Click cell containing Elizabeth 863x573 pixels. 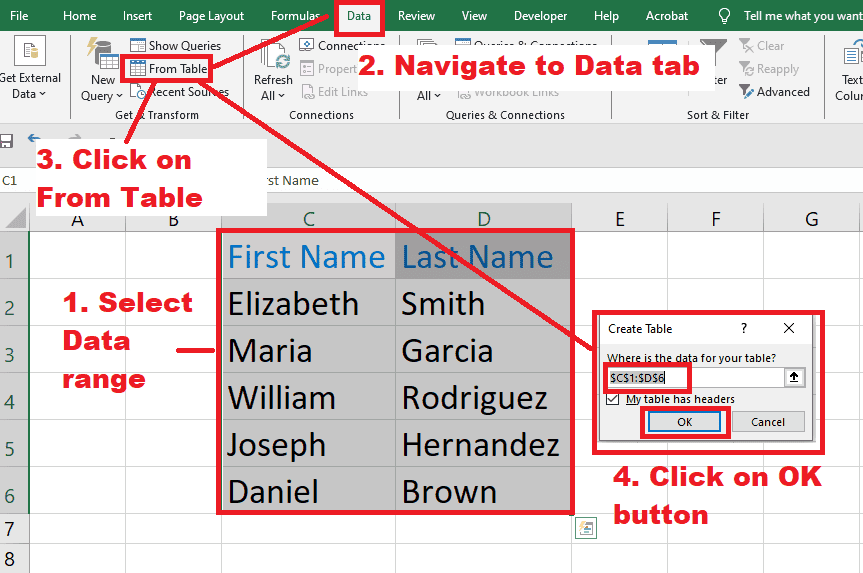click(308, 303)
